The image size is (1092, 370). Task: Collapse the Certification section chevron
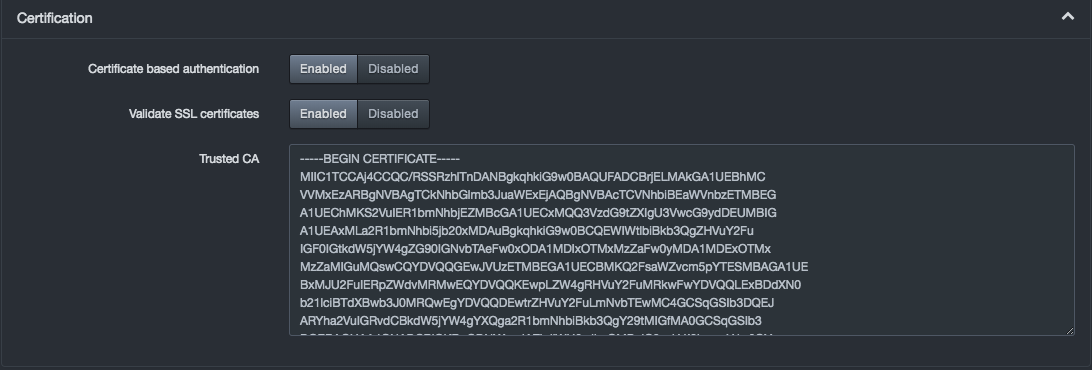pyautogui.click(x=1067, y=17)
